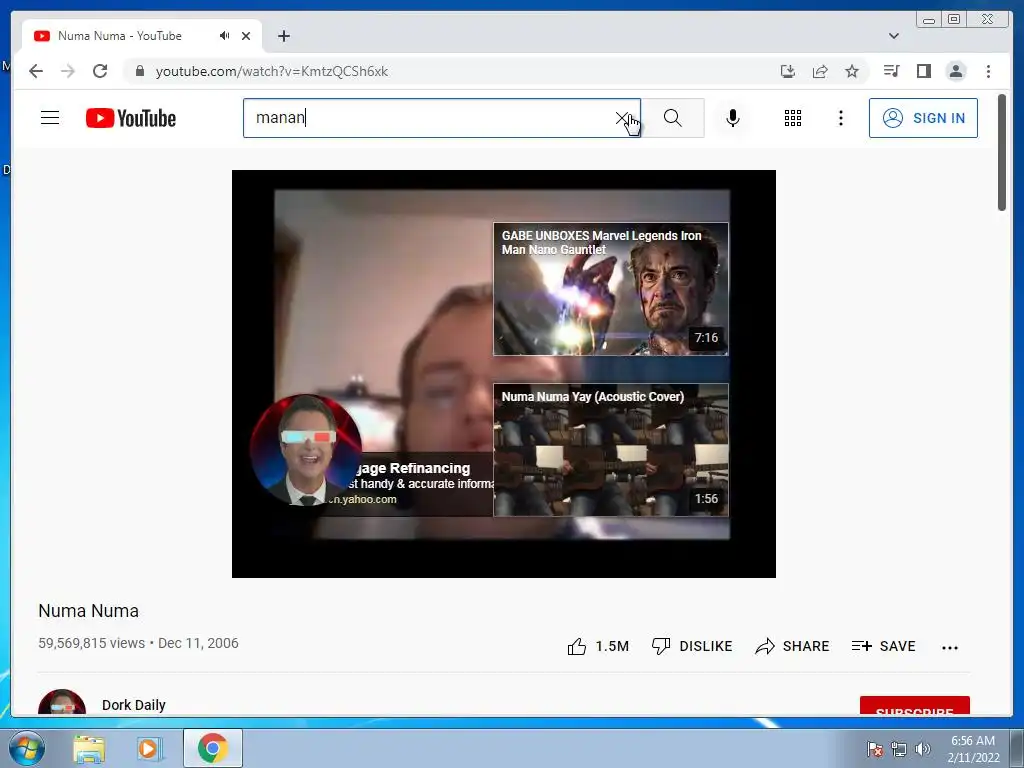Click the 59,569,815 views text

(91, 643)
